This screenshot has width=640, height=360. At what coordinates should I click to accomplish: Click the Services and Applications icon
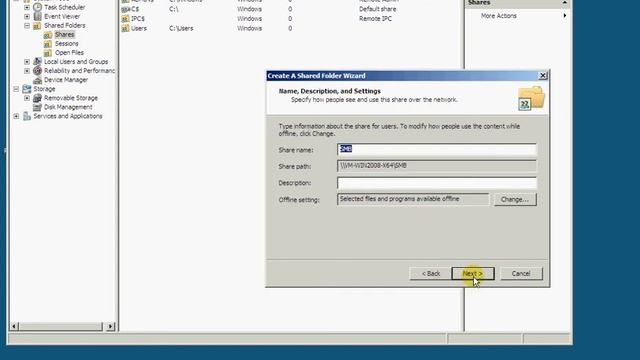(27, 116)
